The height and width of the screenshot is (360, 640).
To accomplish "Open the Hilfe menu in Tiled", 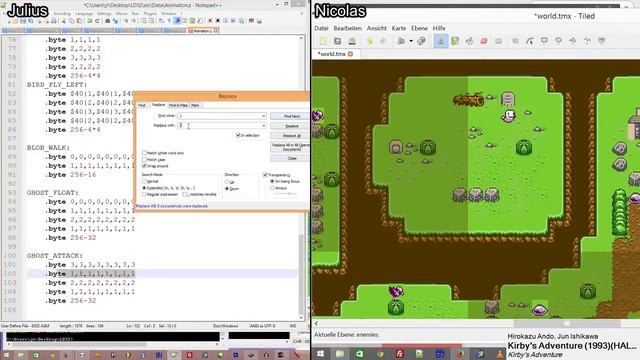I will pos(439,28).
